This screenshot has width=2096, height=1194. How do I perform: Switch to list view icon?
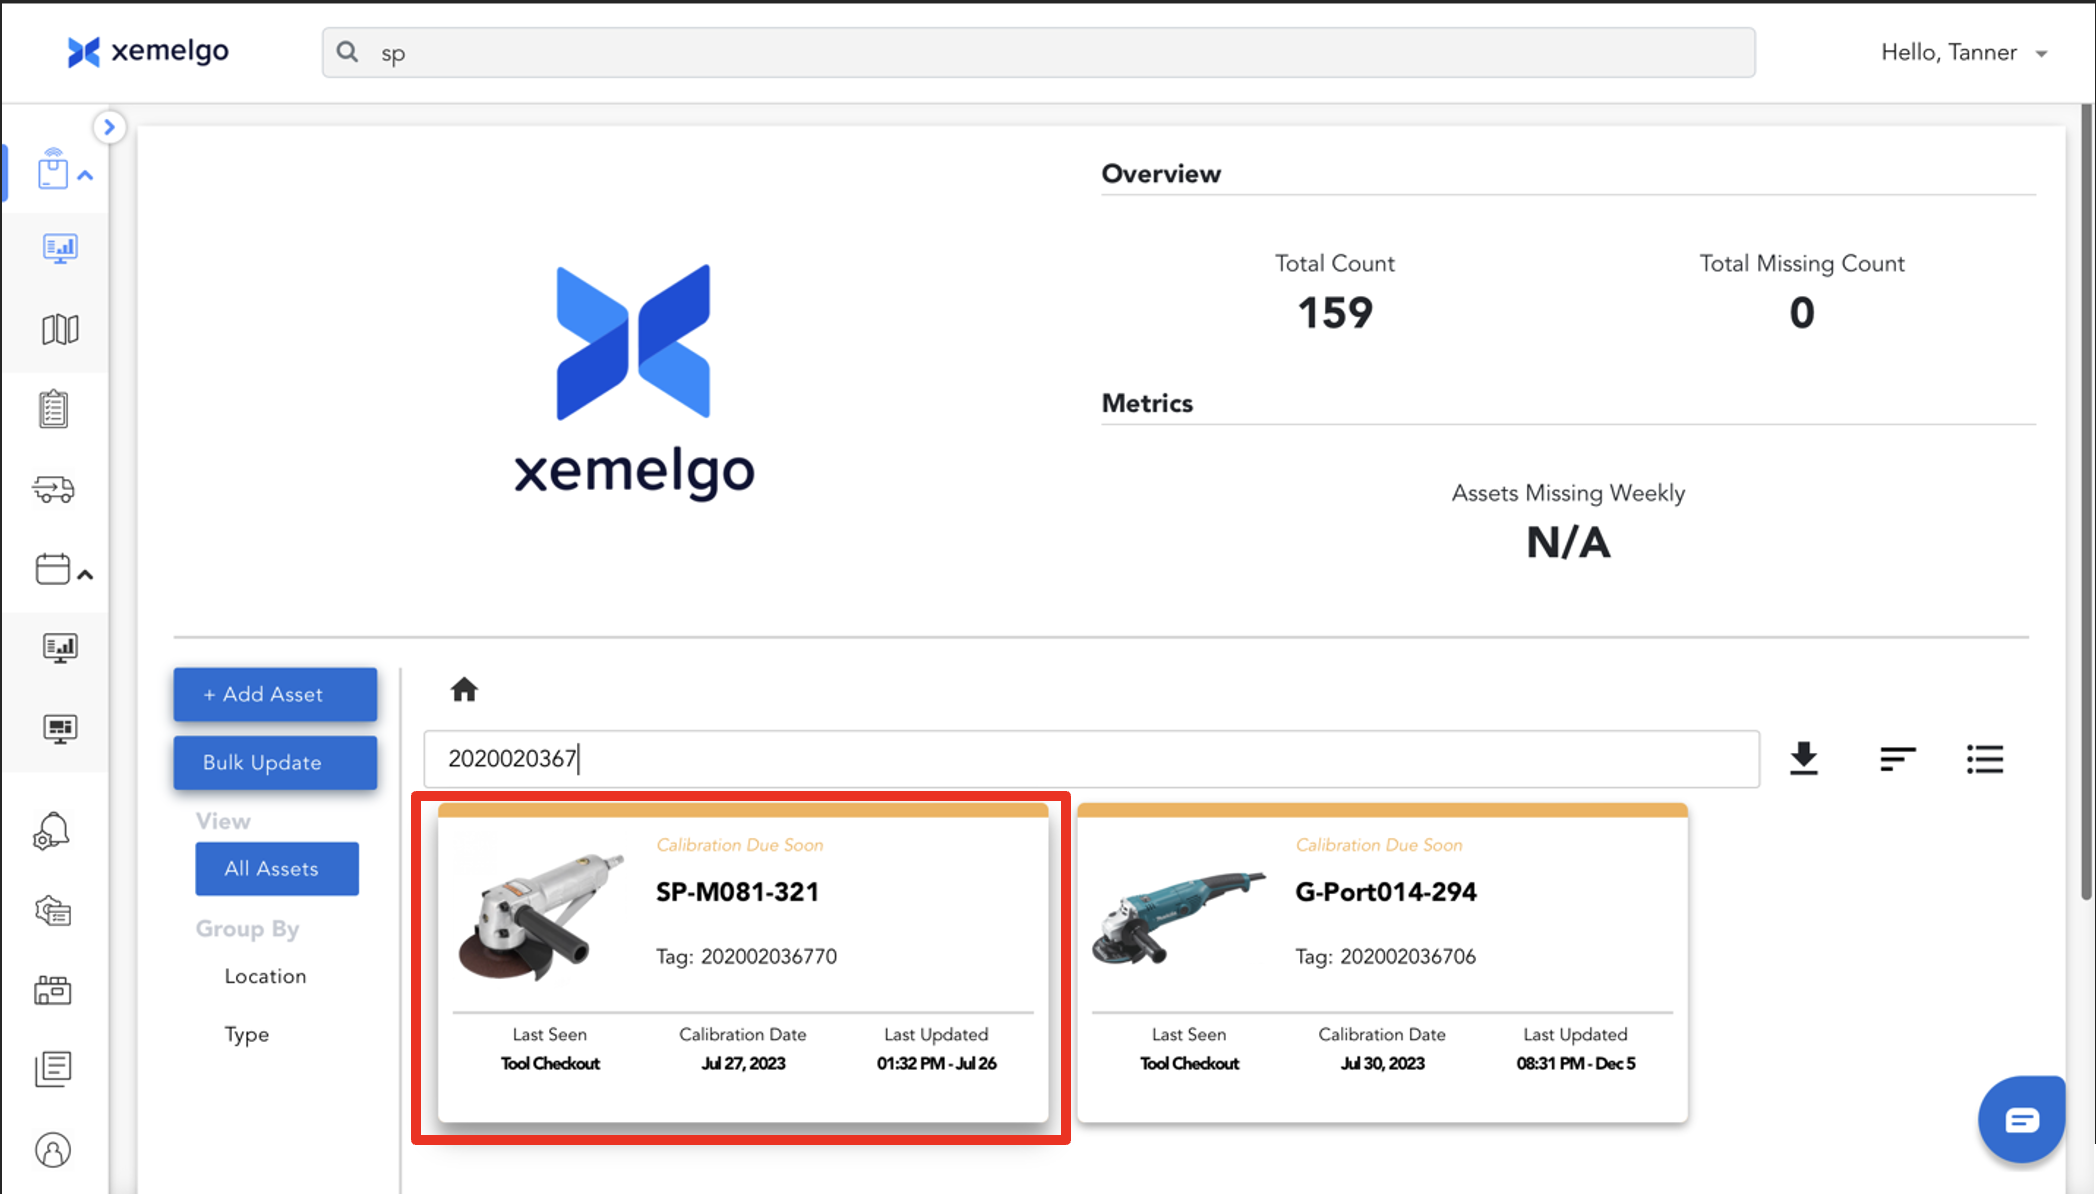[1984, 759]
